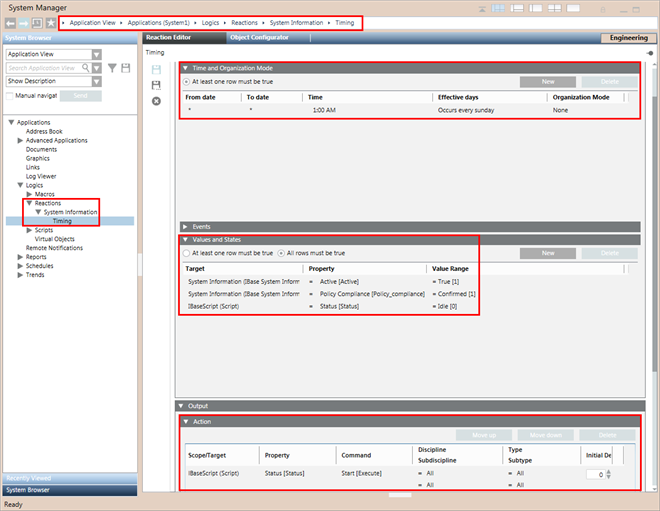Switch to the Object Configurator tab
The width and height of the screenshot is (660, 511).
259,37
